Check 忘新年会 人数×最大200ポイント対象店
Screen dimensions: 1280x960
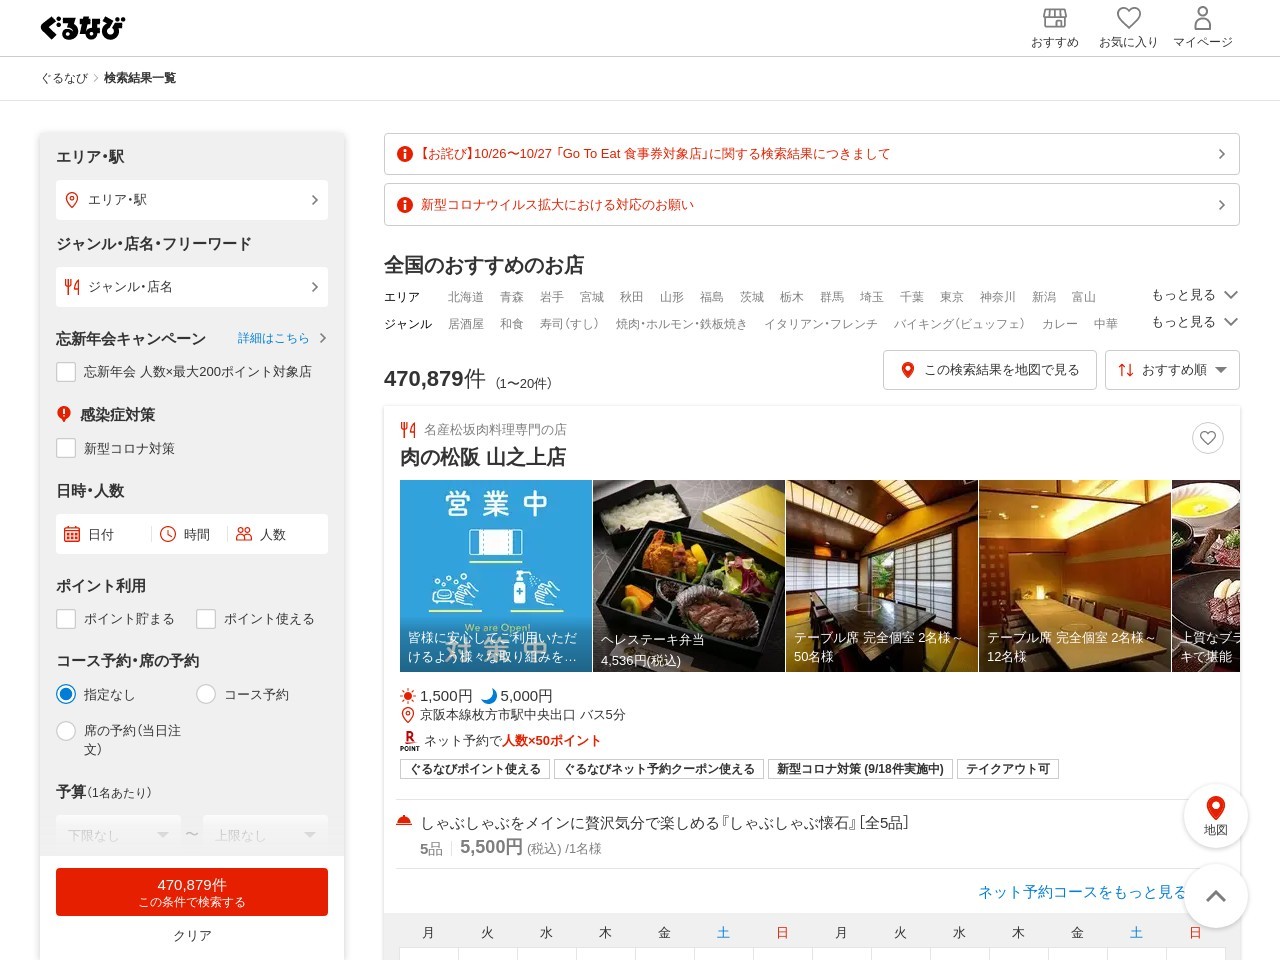pyautogui.click(x=66, y=372)
